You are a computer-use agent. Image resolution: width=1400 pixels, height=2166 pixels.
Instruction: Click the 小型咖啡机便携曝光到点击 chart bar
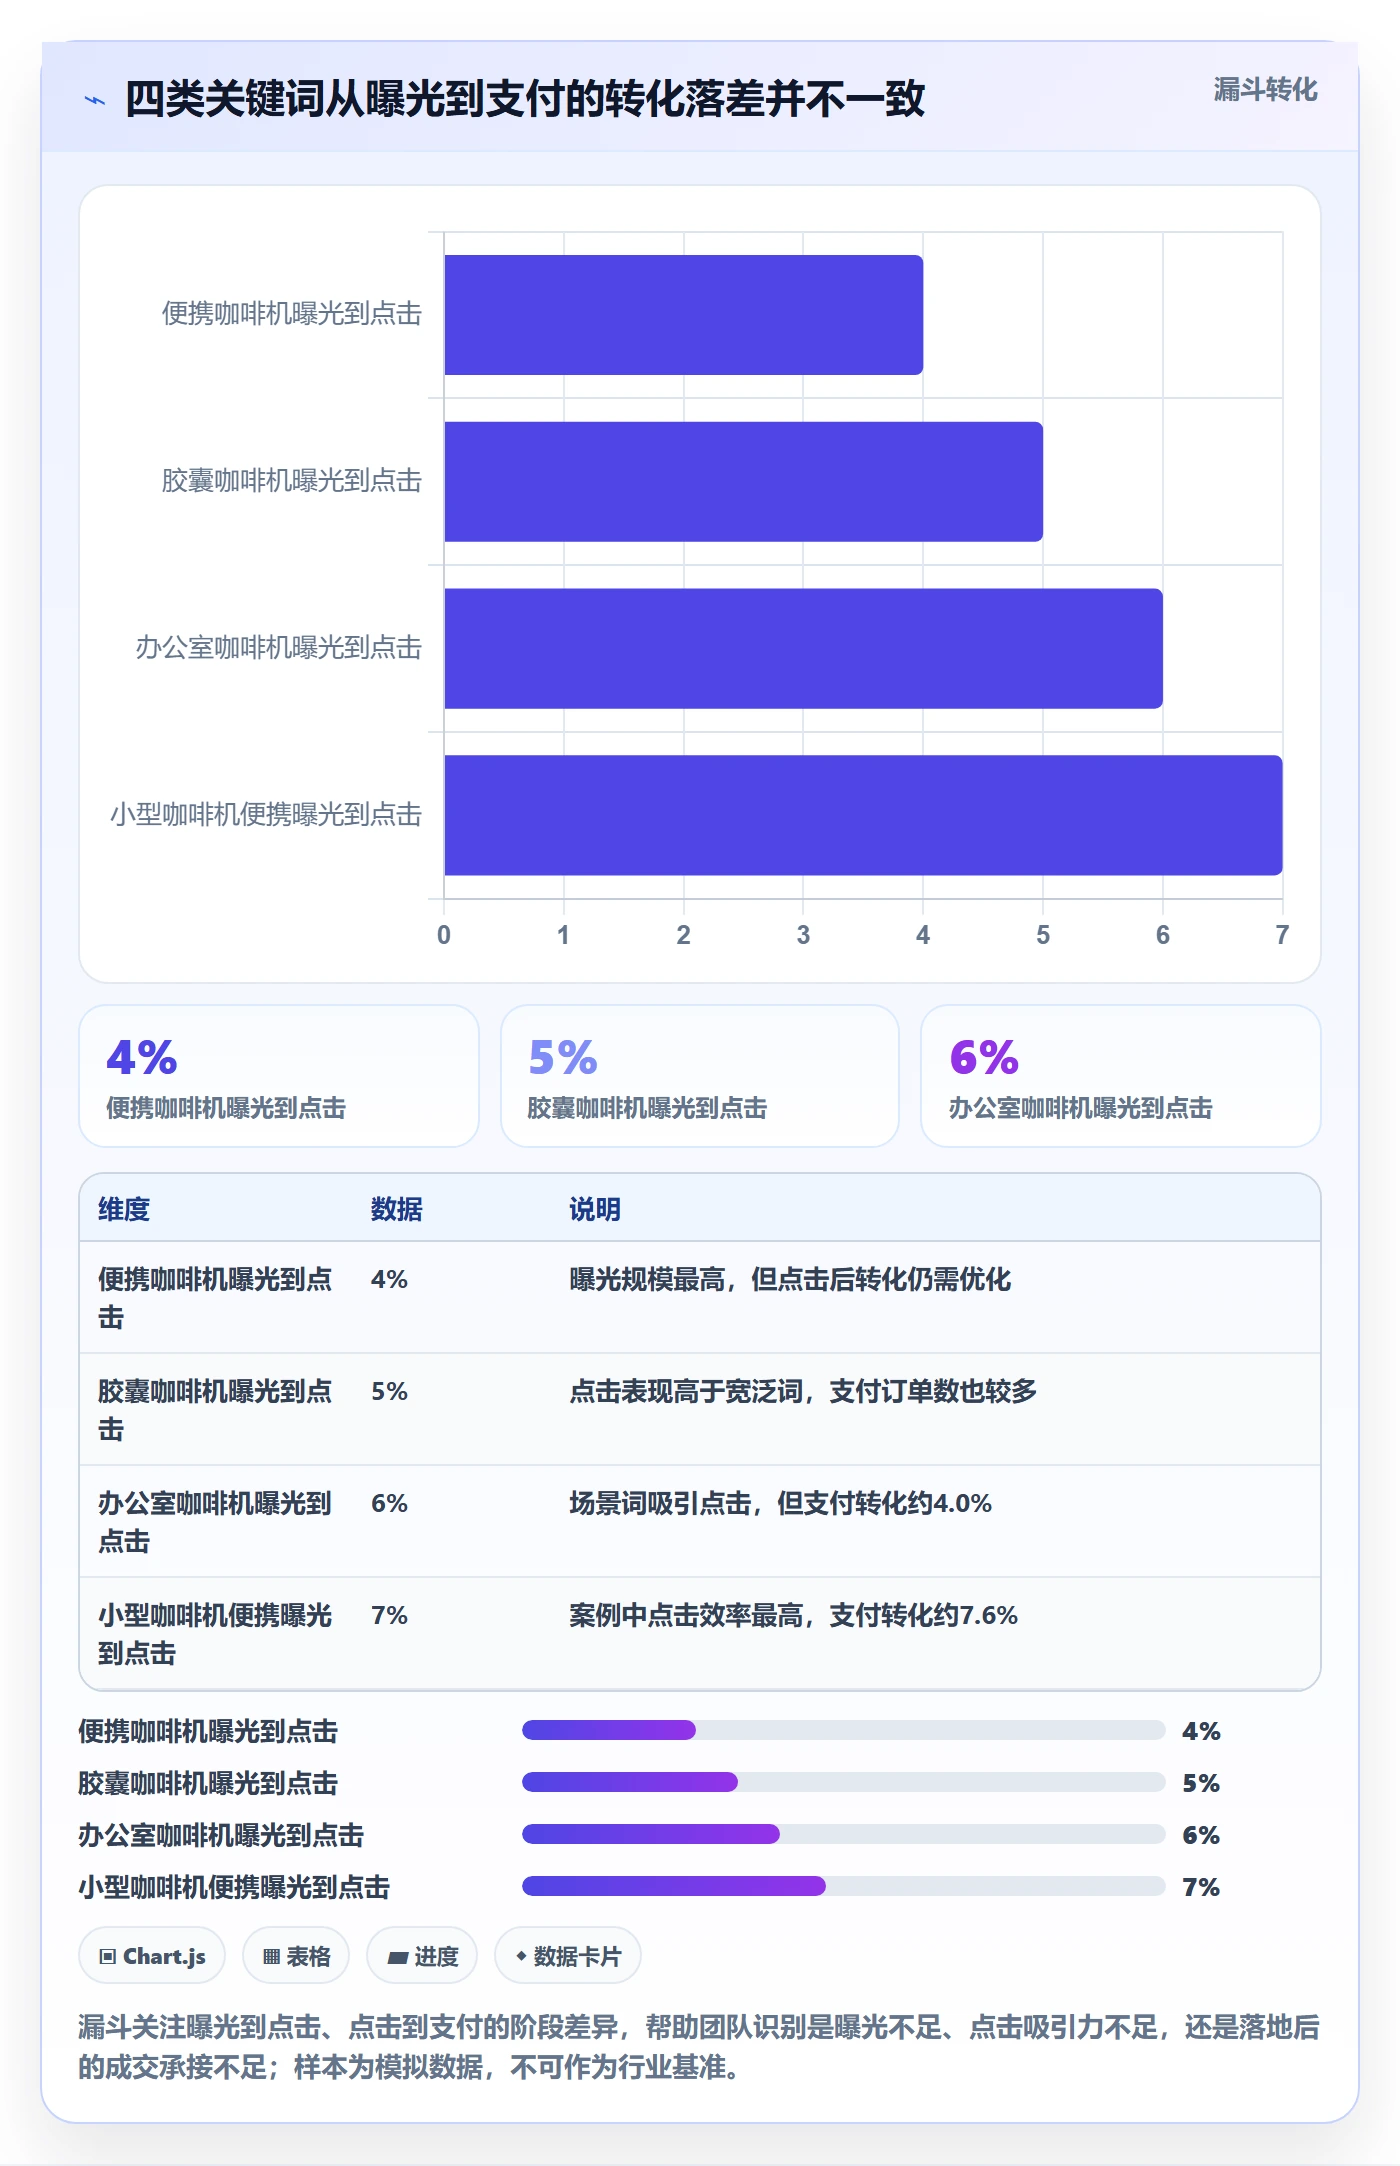(x=863, y=815)
